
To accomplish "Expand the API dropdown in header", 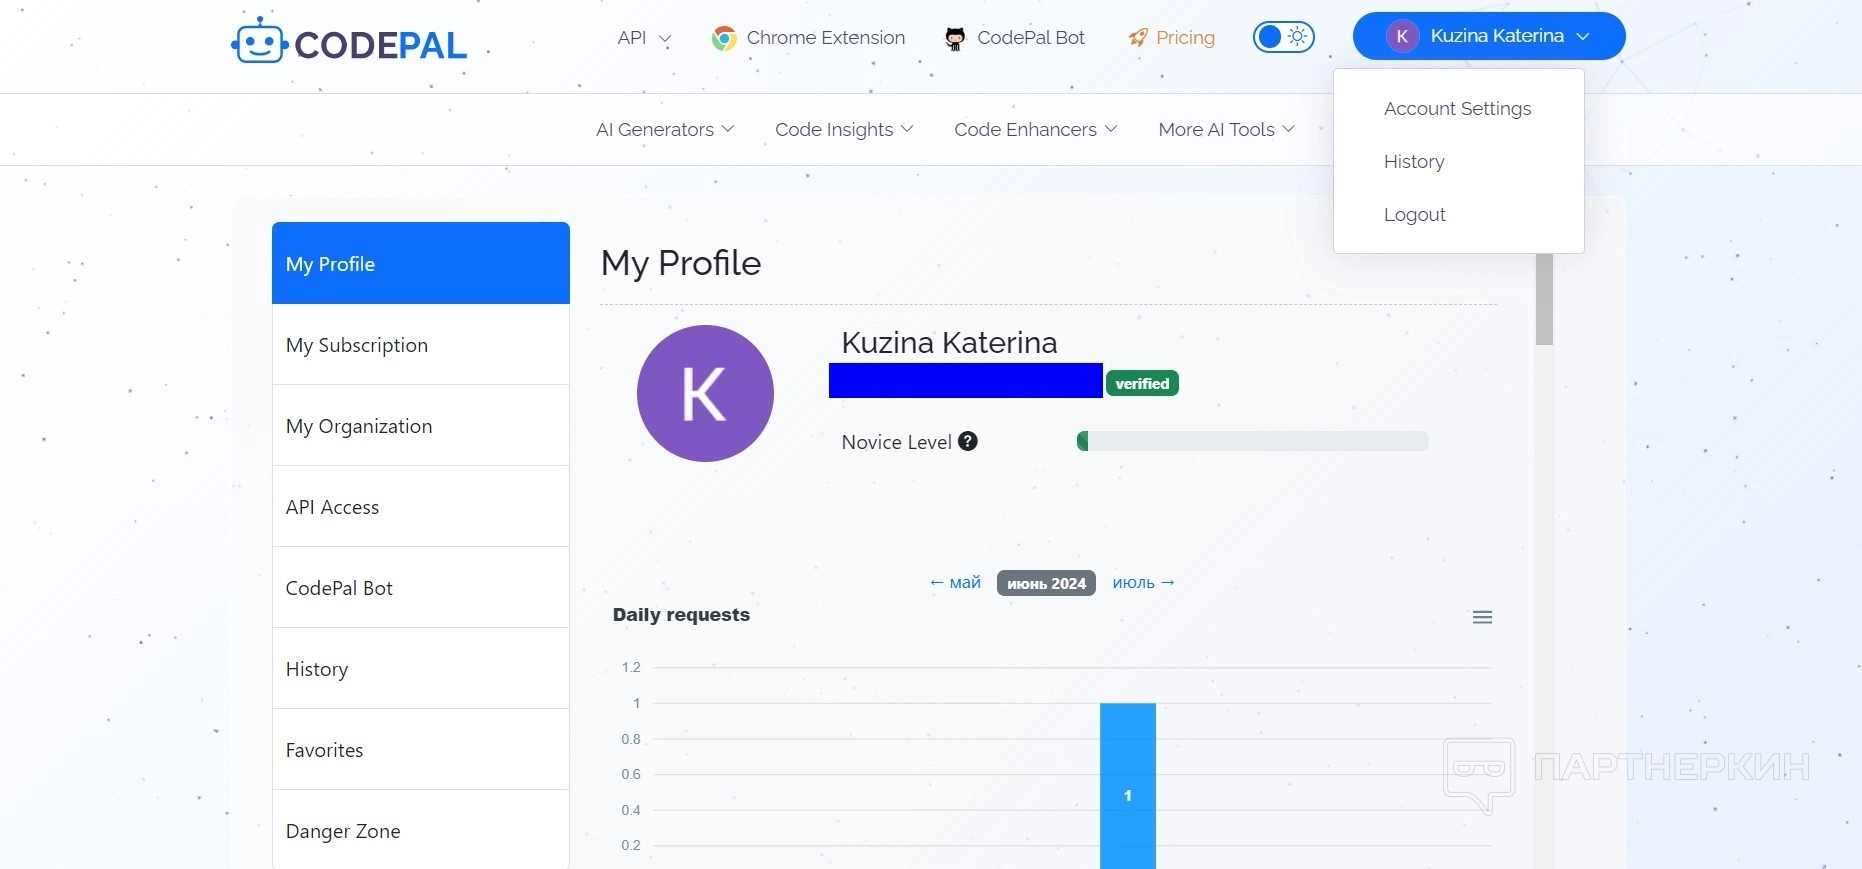I will 644,38.
